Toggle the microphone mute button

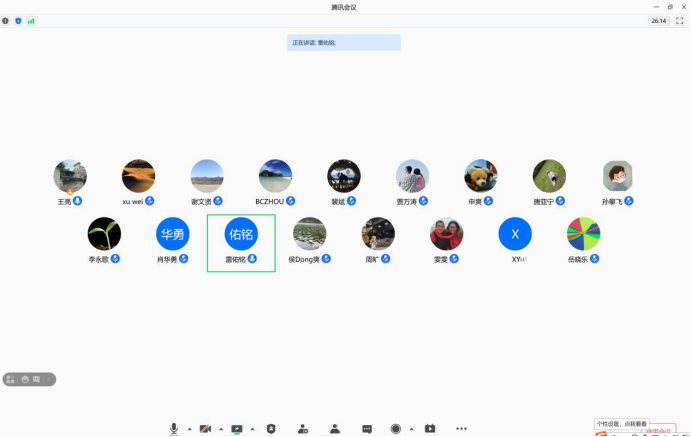click(x=174, y=429)
